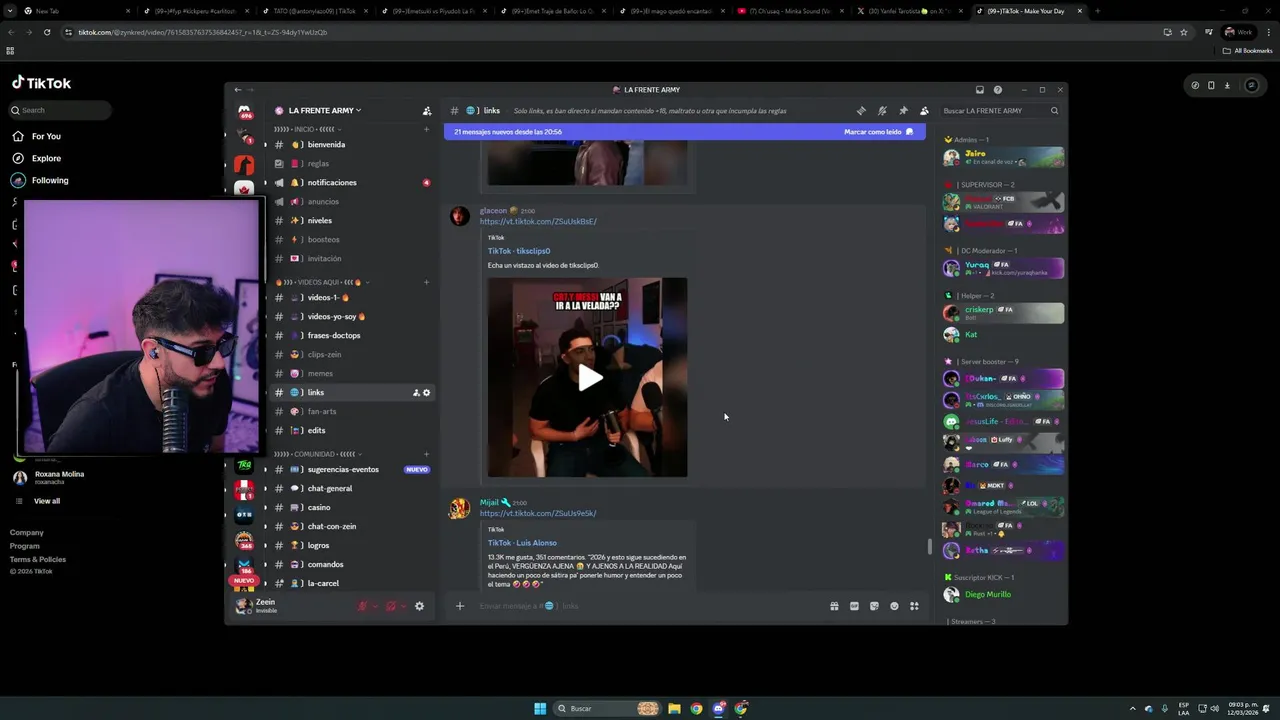Open Discord threads icon in links channel header
Image resolution: width=1280 pixels, height=720 pixels.
click(861, 111)
